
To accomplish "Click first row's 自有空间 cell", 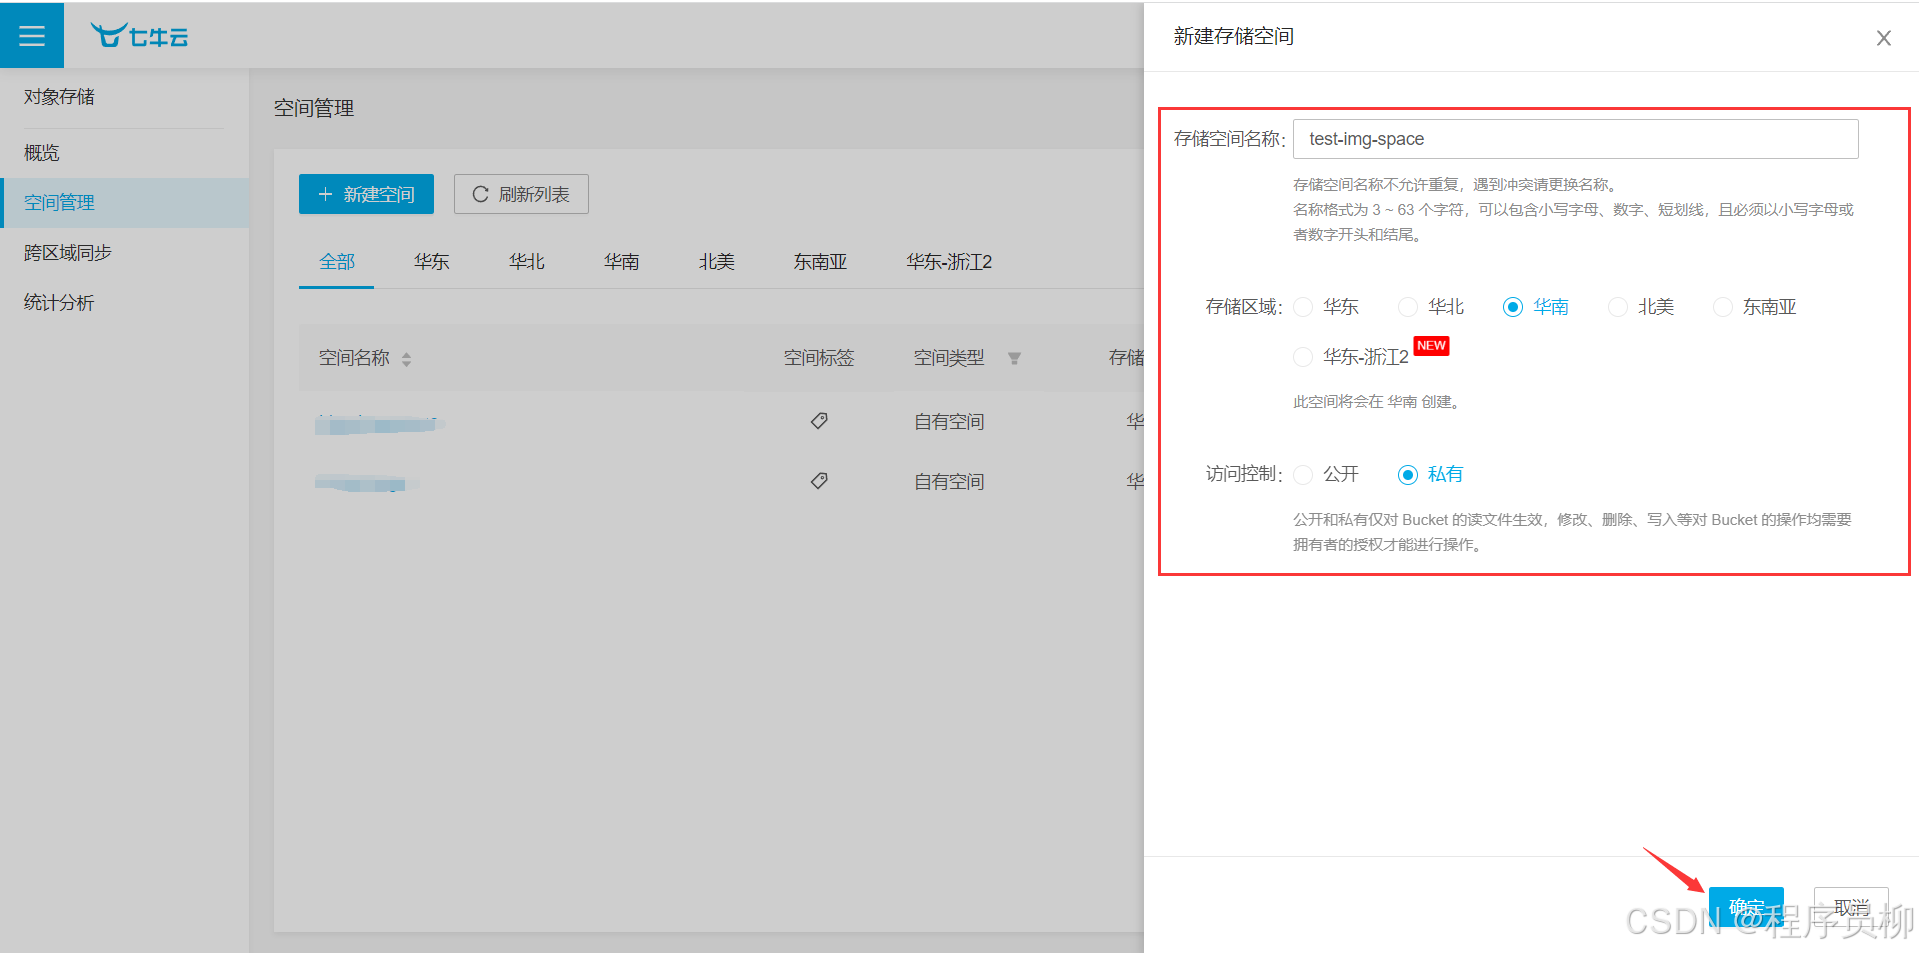I will click(x=949, y=422).
